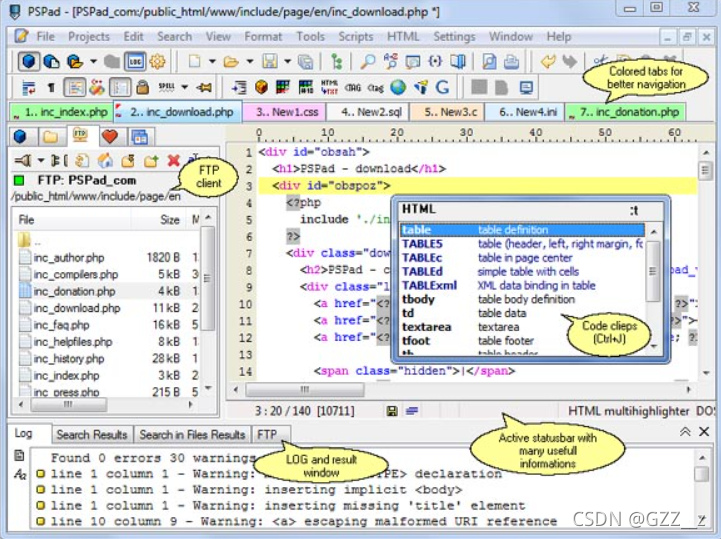The width and height of the screenshot is (721, 539).
Task: Open the Scripts menu
Action: click(355, 36)
